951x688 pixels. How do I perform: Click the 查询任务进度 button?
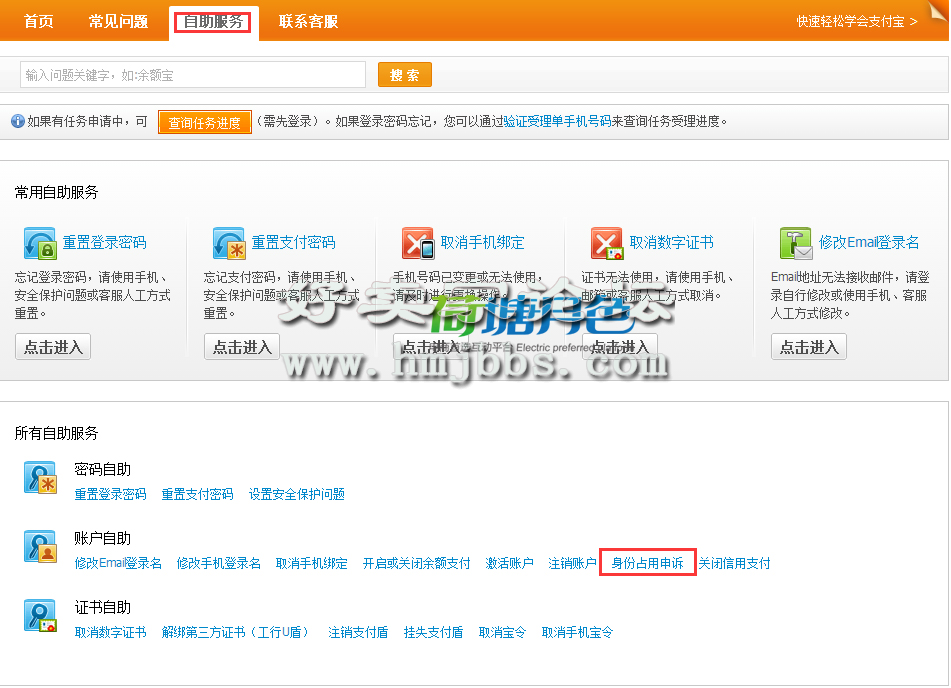tap(204, 123)
